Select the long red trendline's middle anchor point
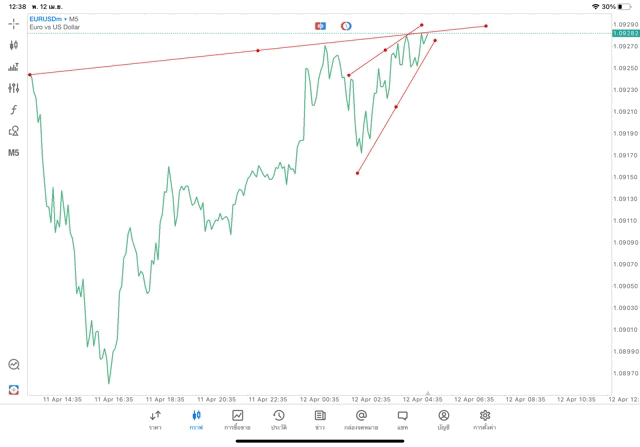The width and height of the screenshot is (640, 447). point(258,50)
